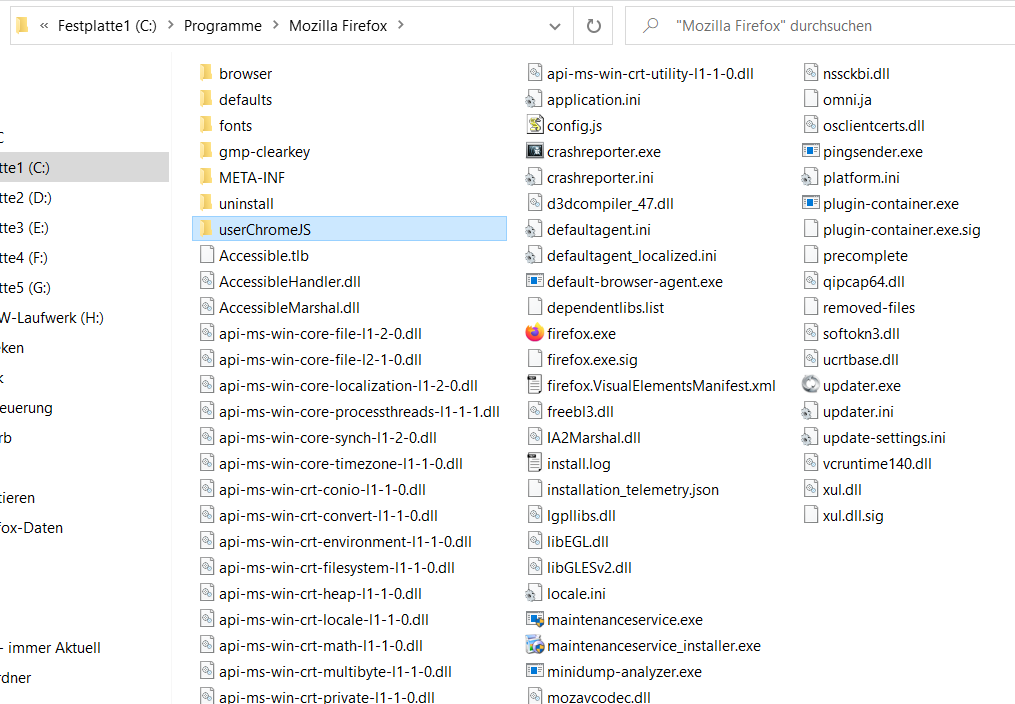Click the Accessible.tlb file icon
Viewport: 1015px width, 704px height.
tap(206, 255)
